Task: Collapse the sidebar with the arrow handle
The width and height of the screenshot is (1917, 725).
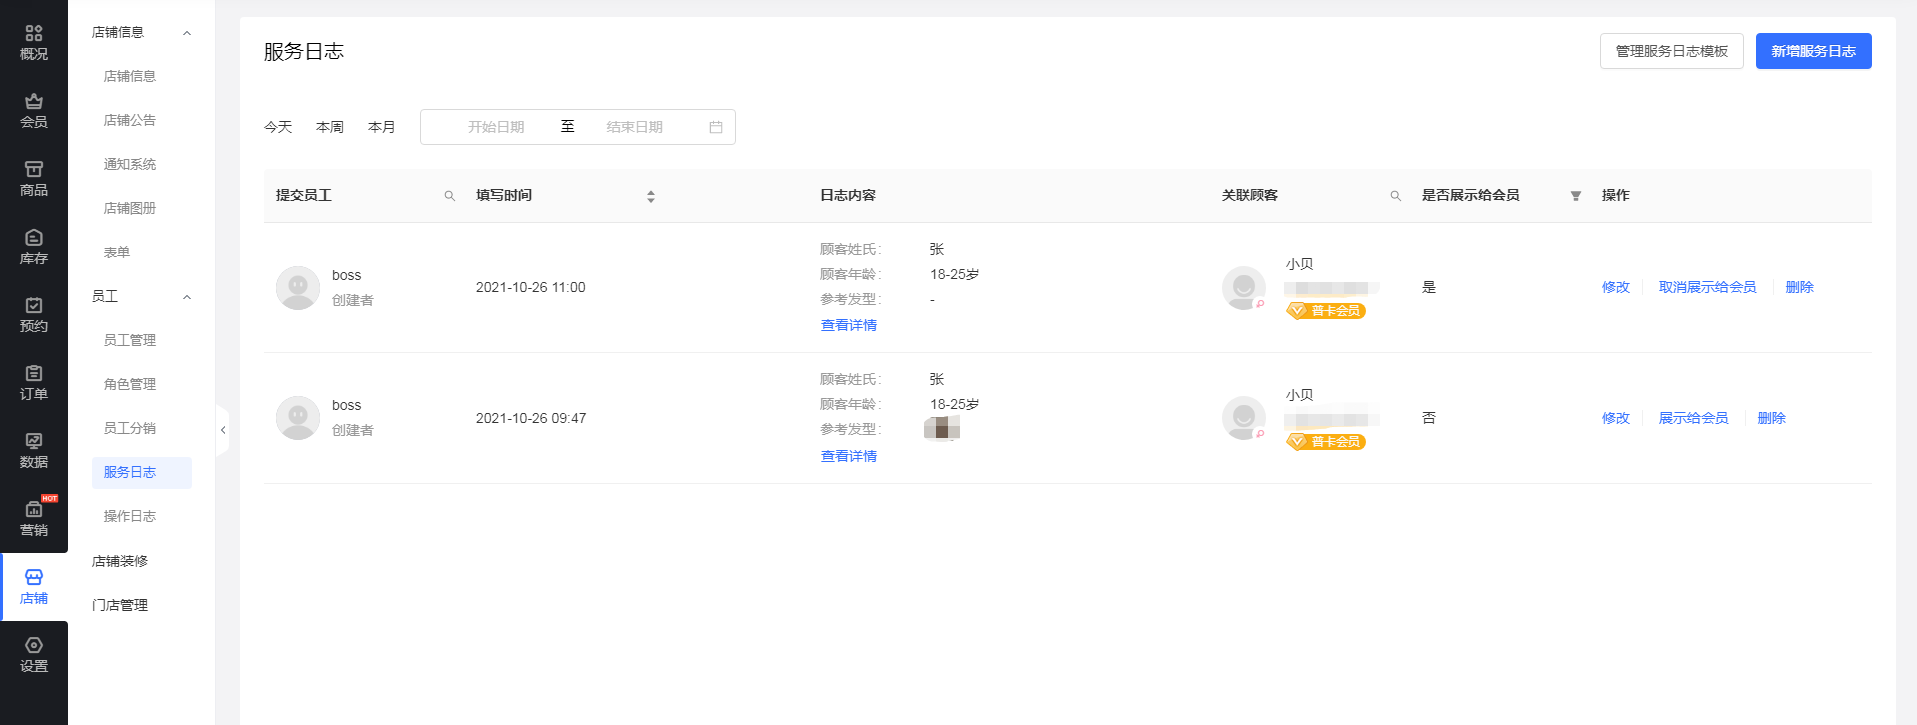Action: pyautogui.click(x=223, y=430)
